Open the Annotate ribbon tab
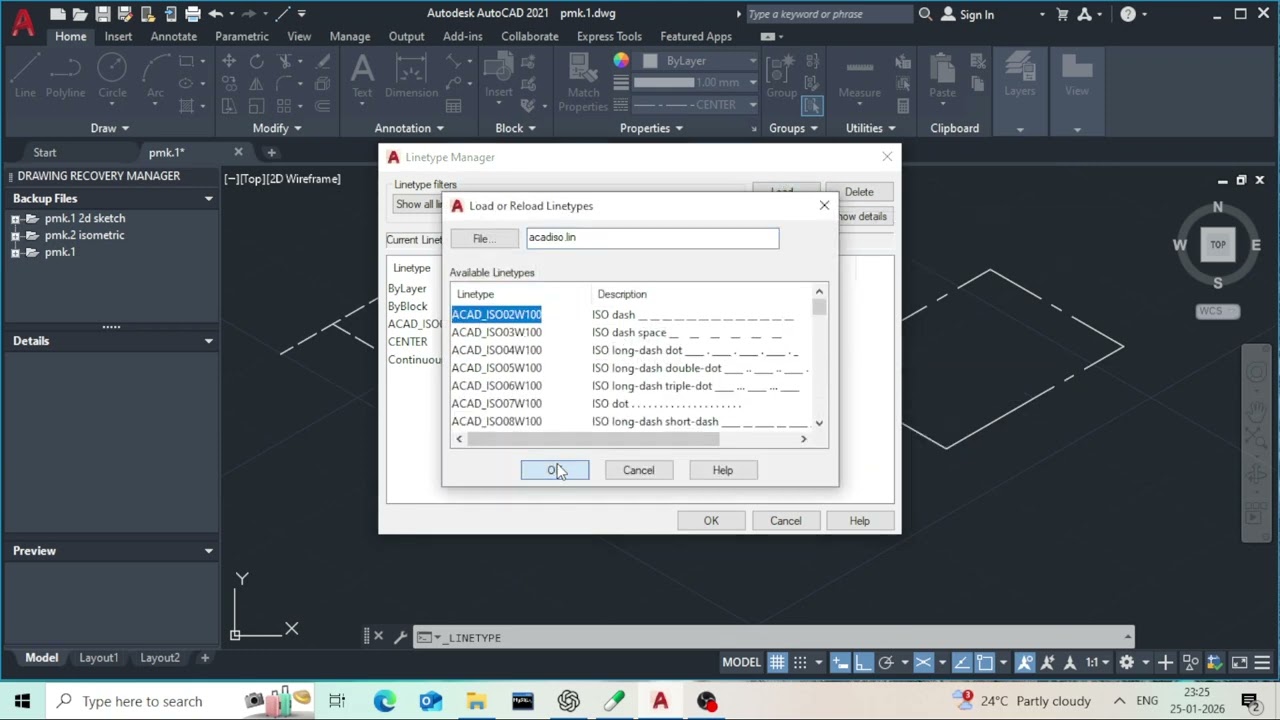This screenshot has height=720, width=1280. (x=173, y=36)
